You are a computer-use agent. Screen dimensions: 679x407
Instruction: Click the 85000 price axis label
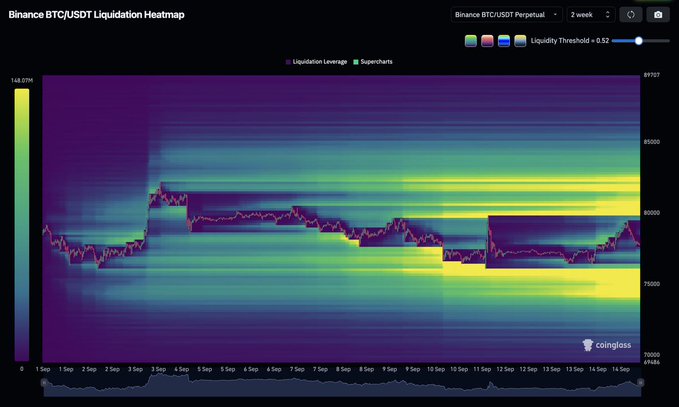652,142
